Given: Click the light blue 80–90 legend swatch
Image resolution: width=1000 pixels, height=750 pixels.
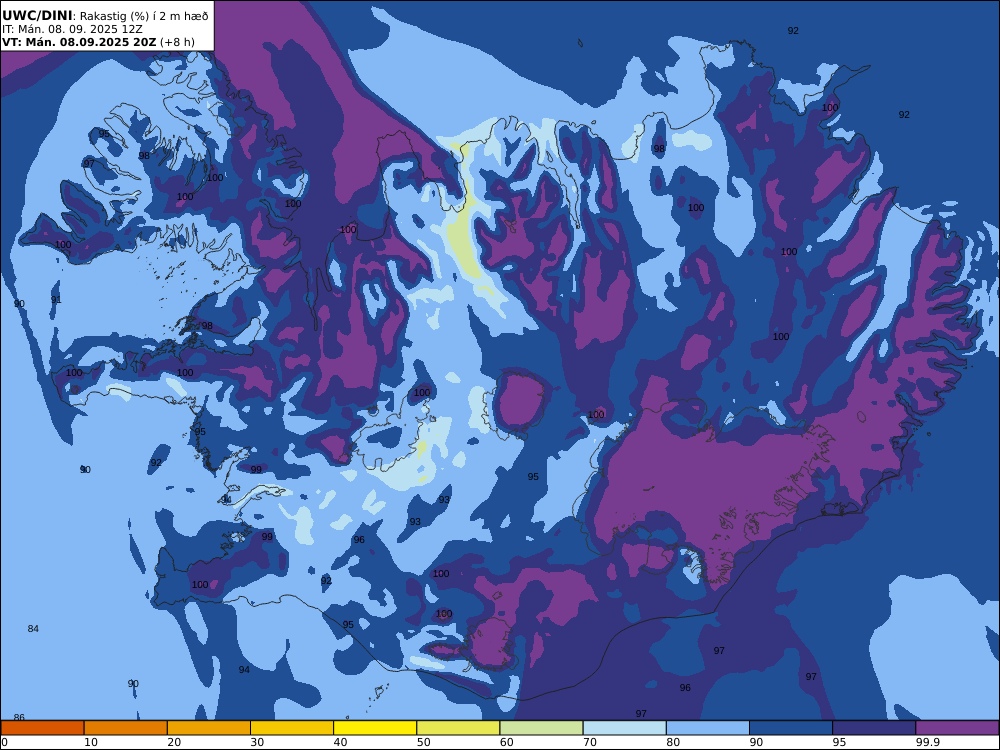Looking at the screenshot, I should point(708,728).
